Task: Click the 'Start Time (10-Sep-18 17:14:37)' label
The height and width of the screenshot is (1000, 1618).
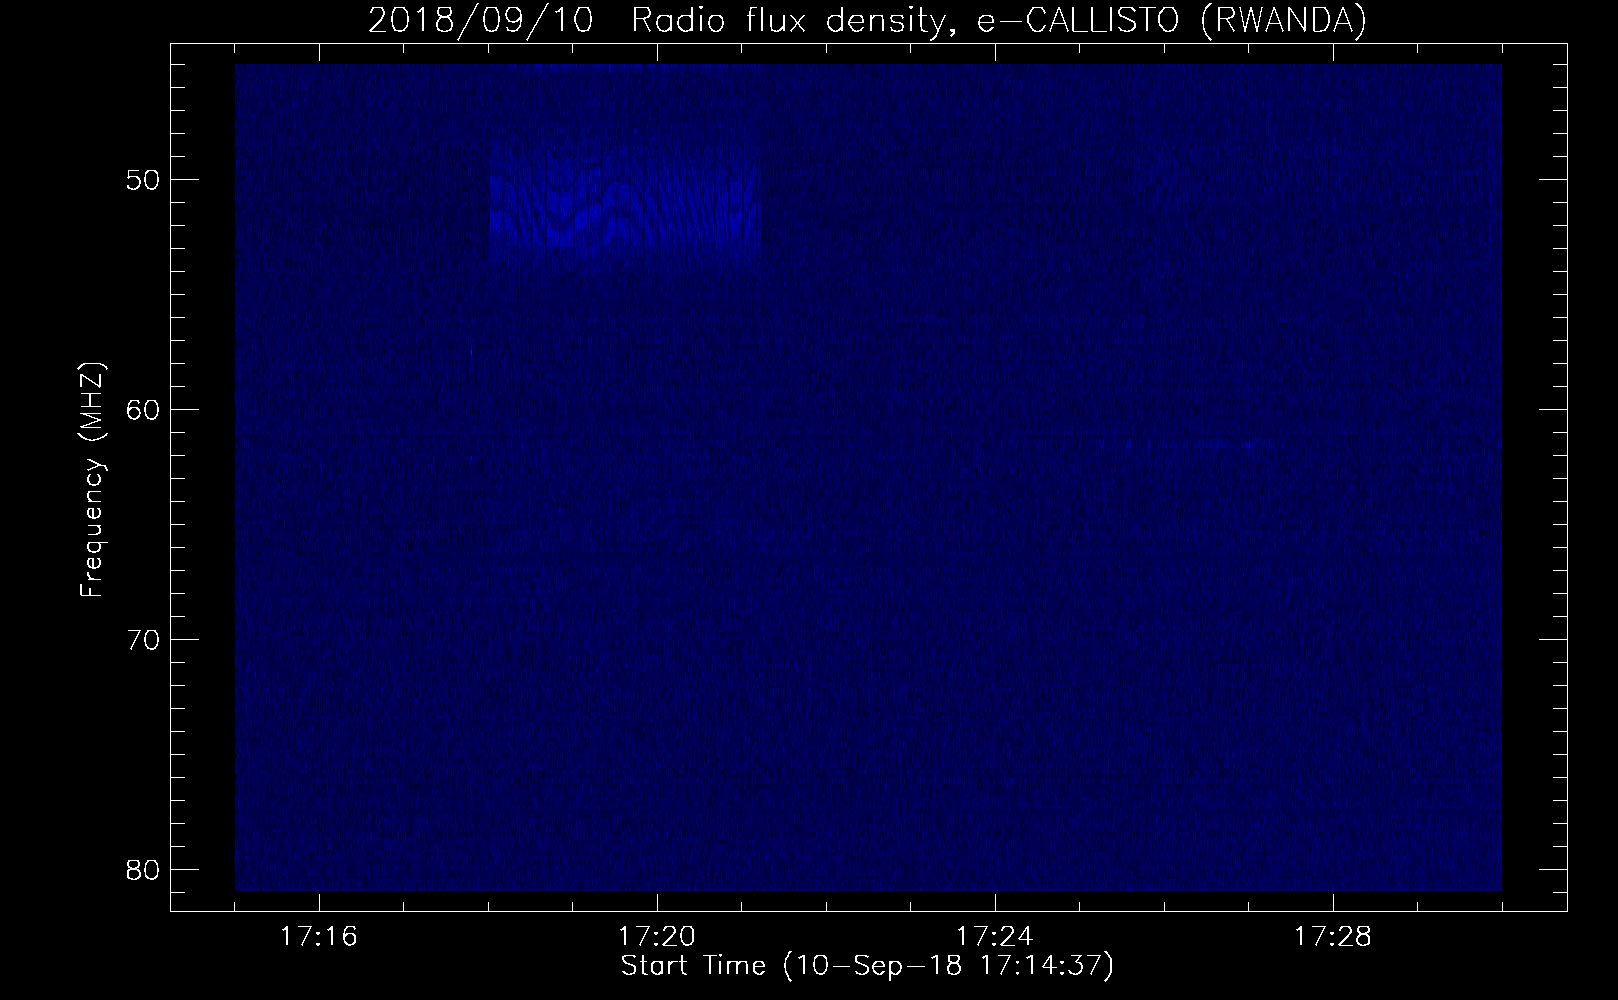Action: (867, 966)
